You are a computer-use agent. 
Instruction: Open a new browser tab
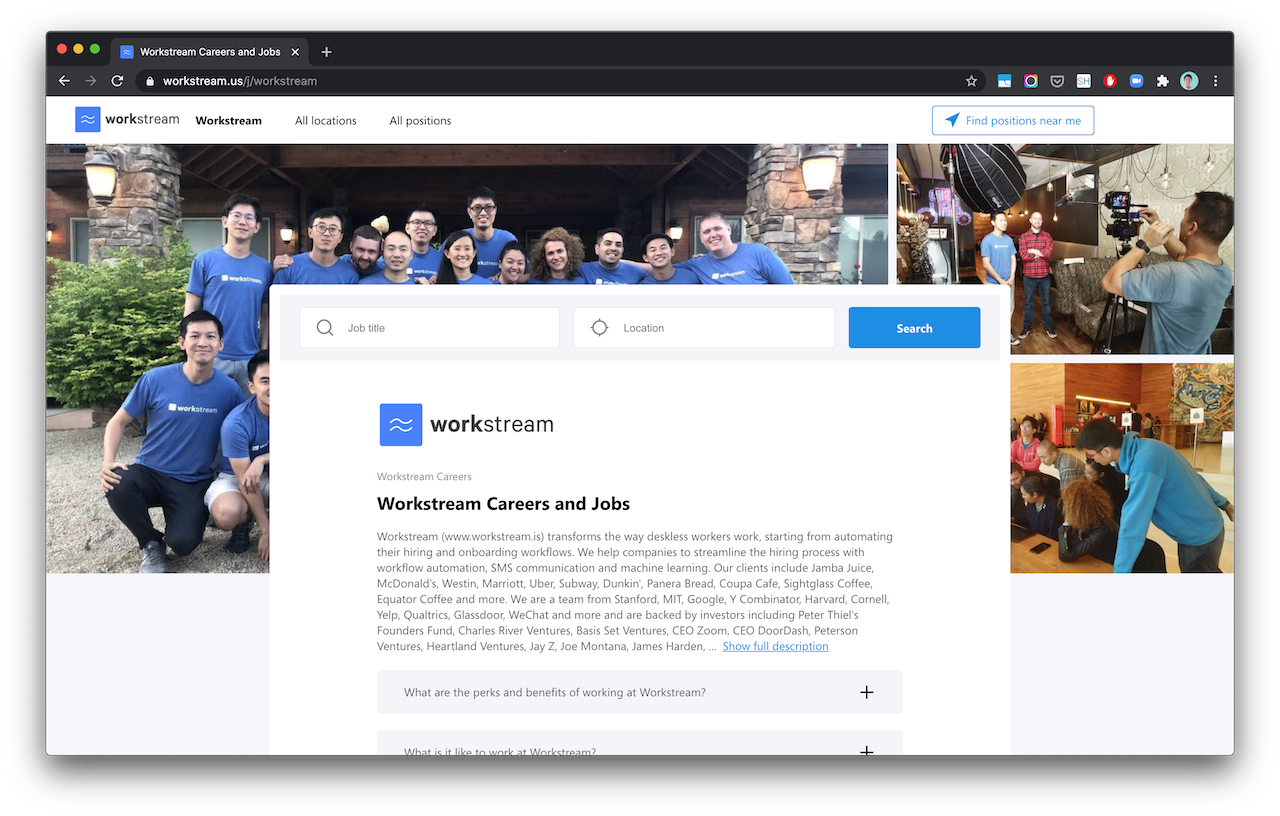(326, 52)
